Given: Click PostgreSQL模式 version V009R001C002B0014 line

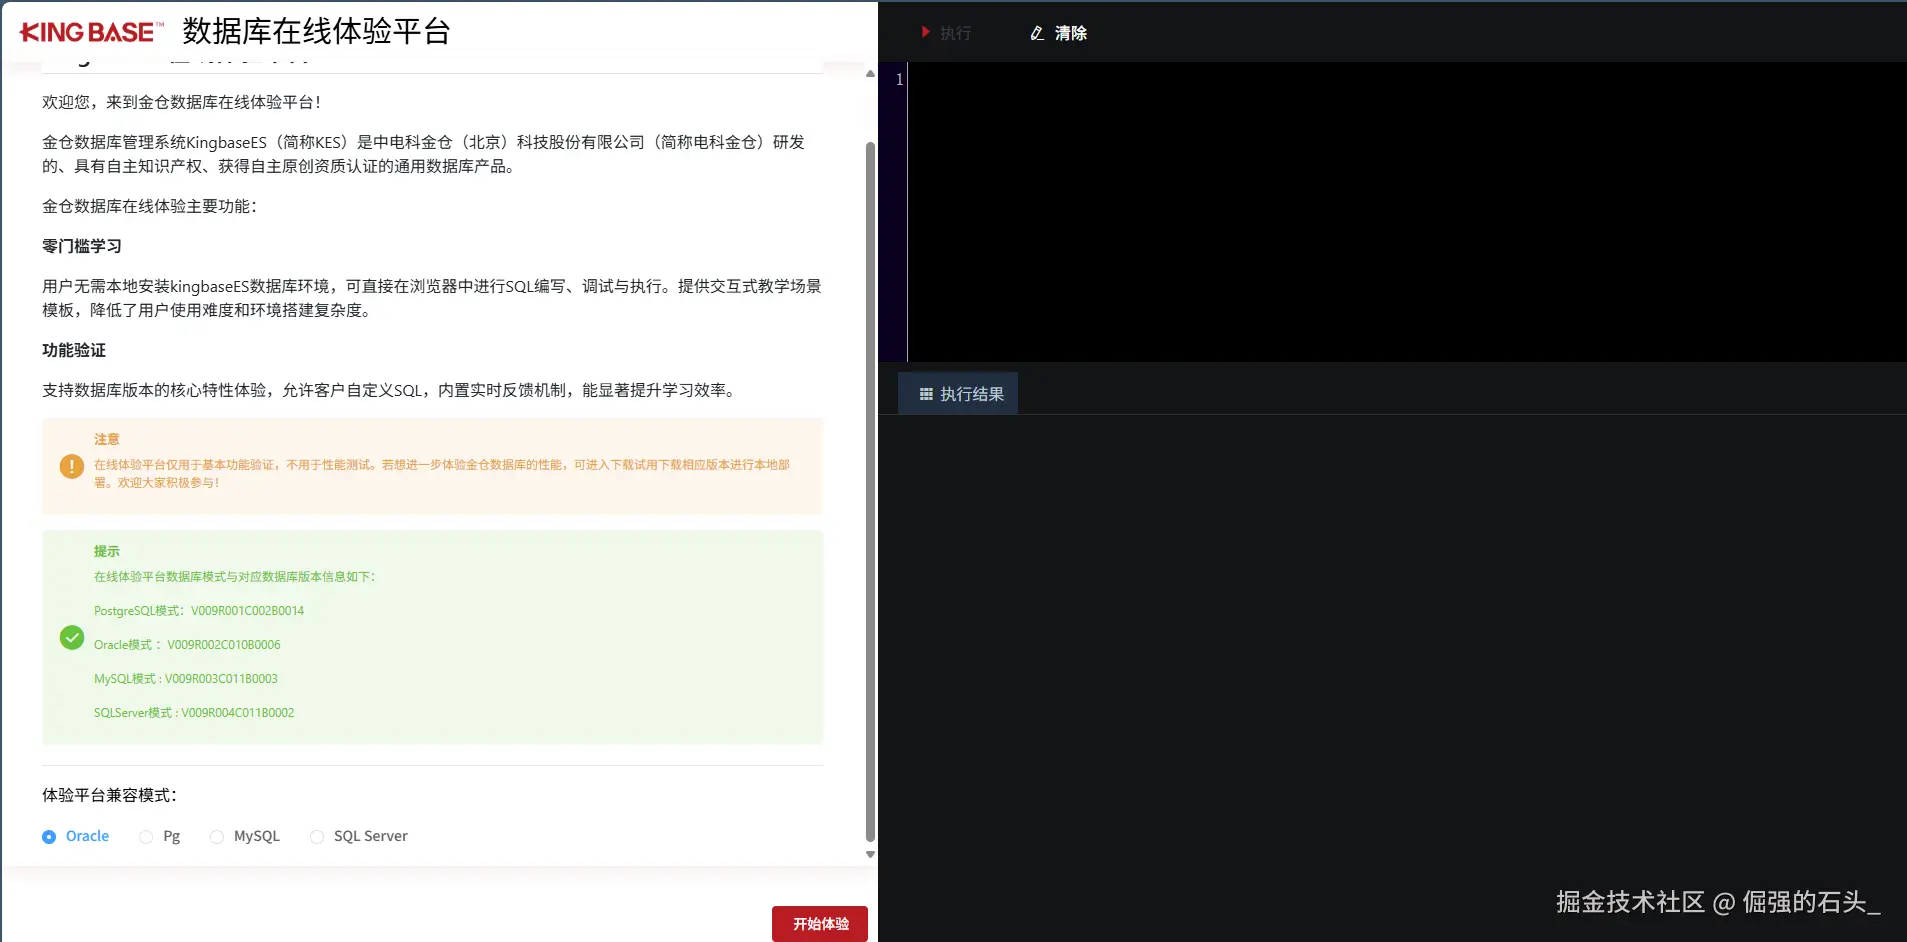Looking at the screenshot, I should click(199, 611).
